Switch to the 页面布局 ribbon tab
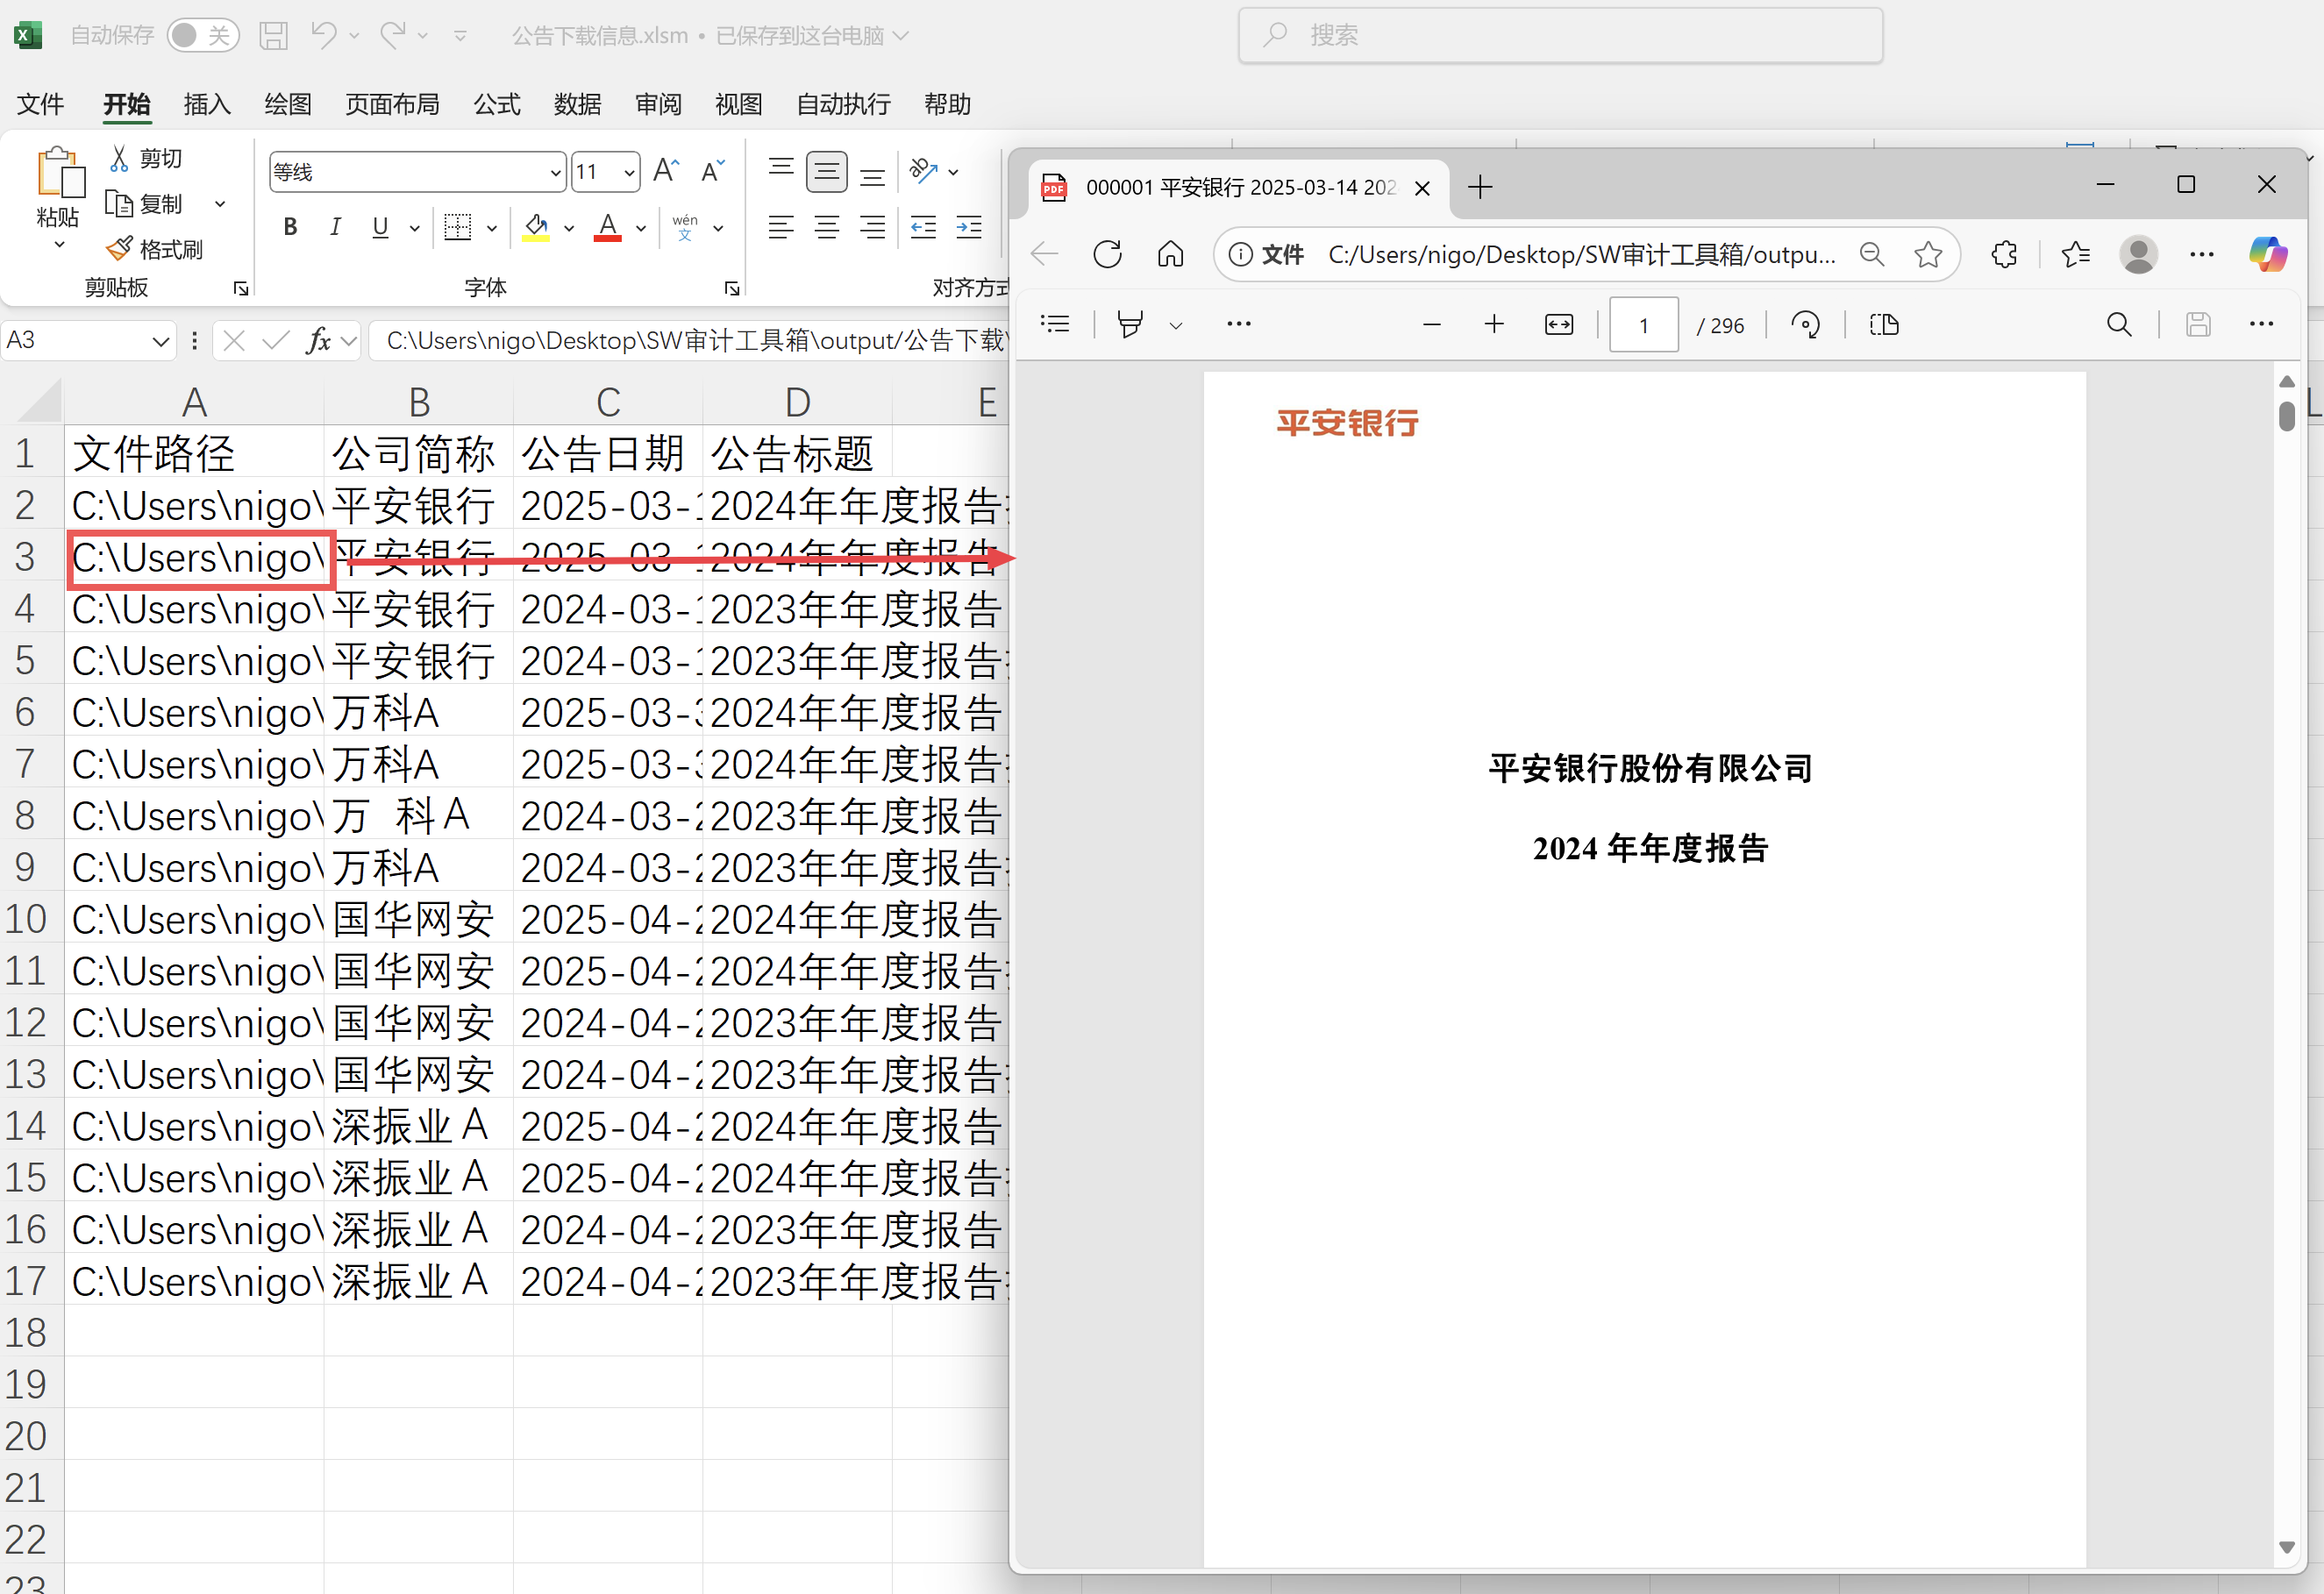This screenshot has height=1594, width=2324. pos(392,104)
